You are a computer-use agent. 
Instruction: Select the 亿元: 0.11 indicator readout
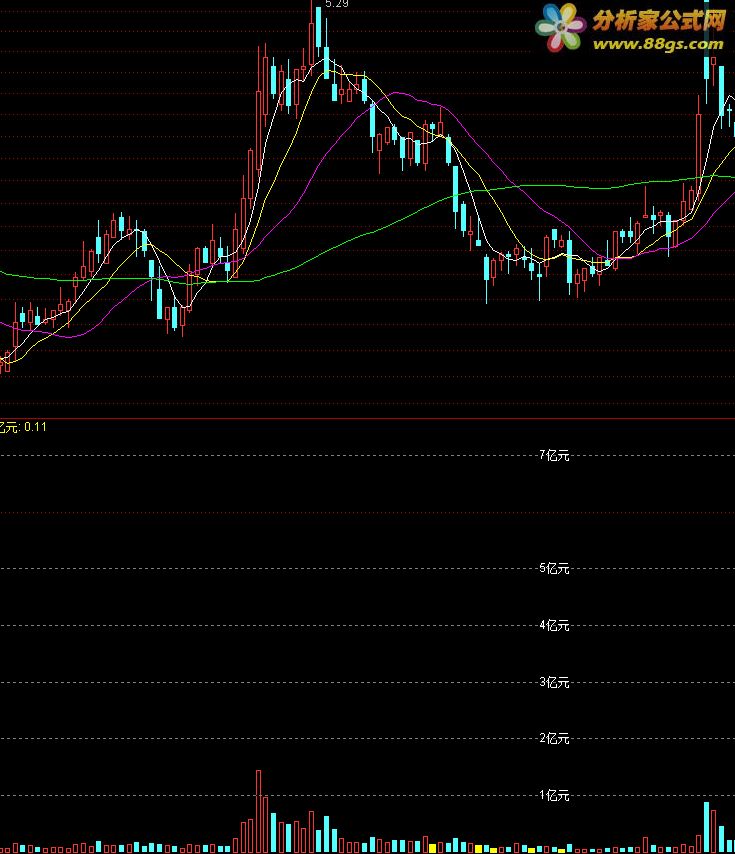pos(23,428)
